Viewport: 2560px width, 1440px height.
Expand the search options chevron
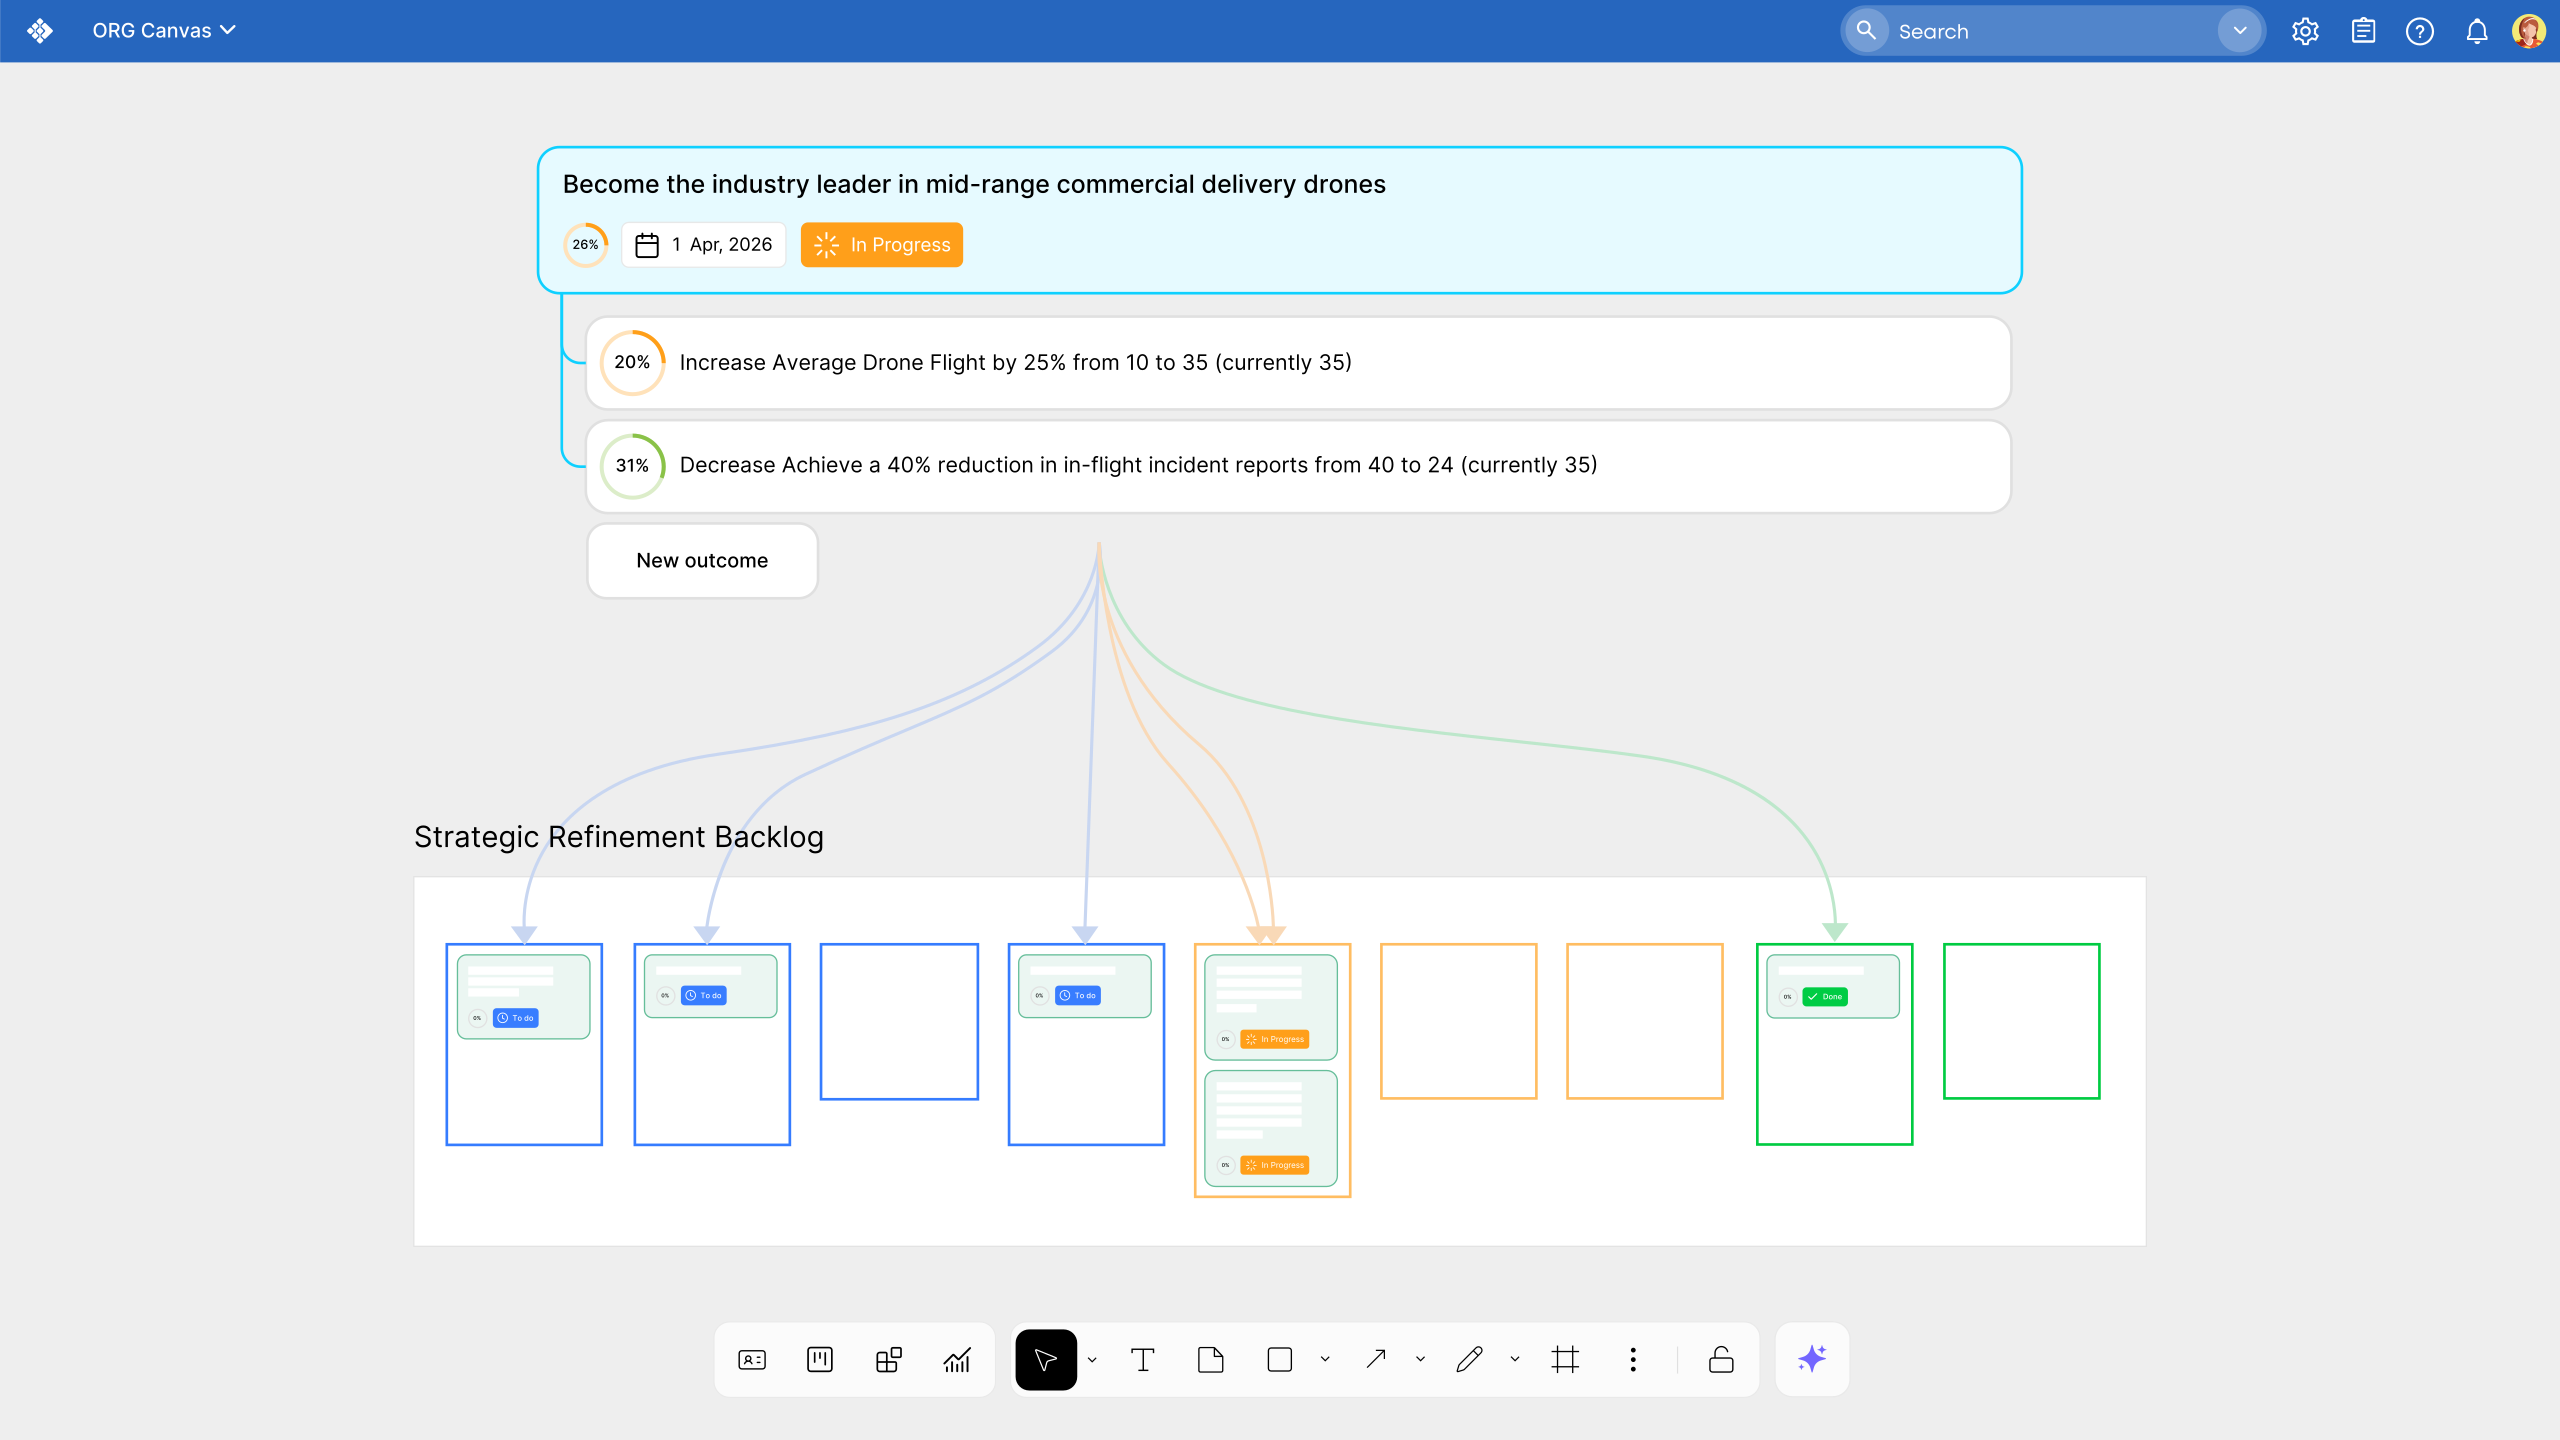pyautogui.click(x=2240, y=31)
